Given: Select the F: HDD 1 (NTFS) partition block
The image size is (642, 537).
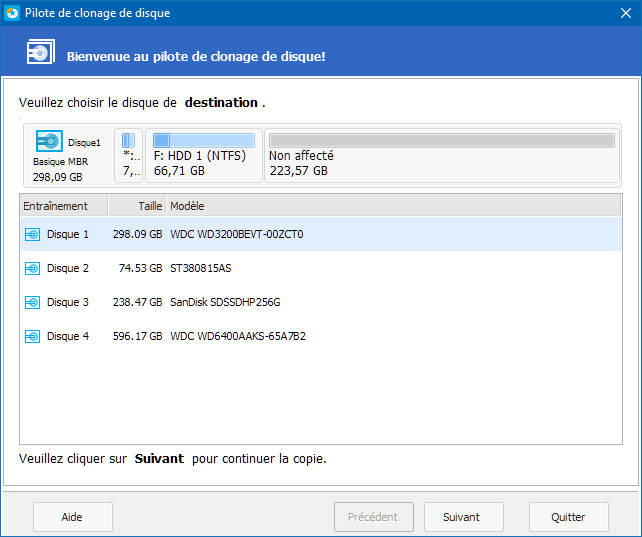Looking at the screenshot, I should pyautogui.click(x=204, y=156).
